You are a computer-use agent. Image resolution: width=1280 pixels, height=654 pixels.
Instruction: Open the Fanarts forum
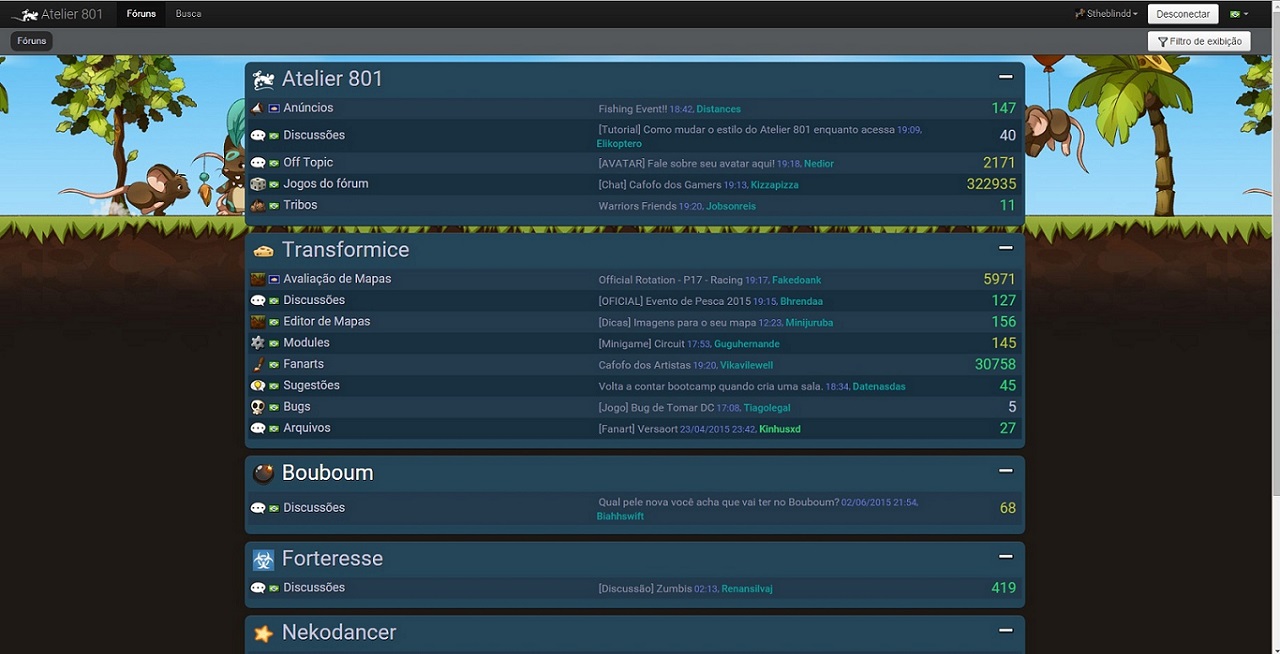[x=303, y=364]
